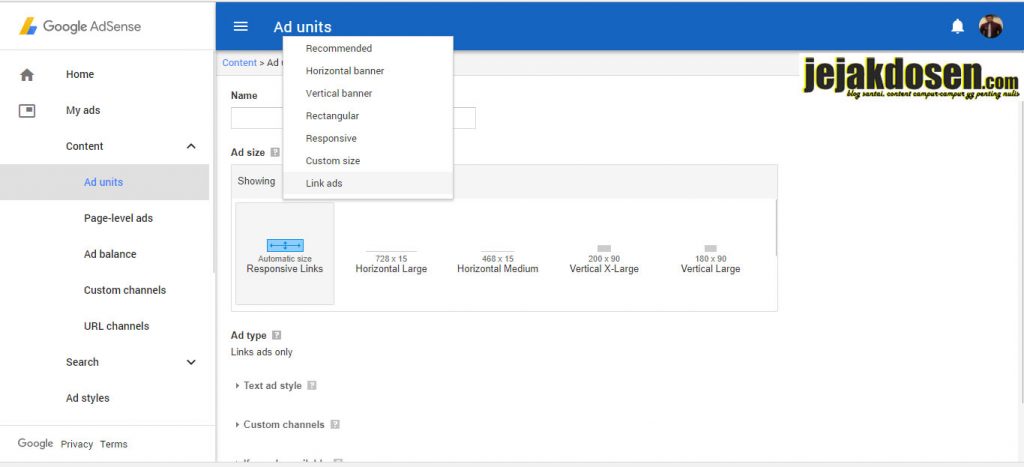The height and width of the screenshot is (467, 1024).
Task: Click the Text ad style help icon
Action: point(312,385)
